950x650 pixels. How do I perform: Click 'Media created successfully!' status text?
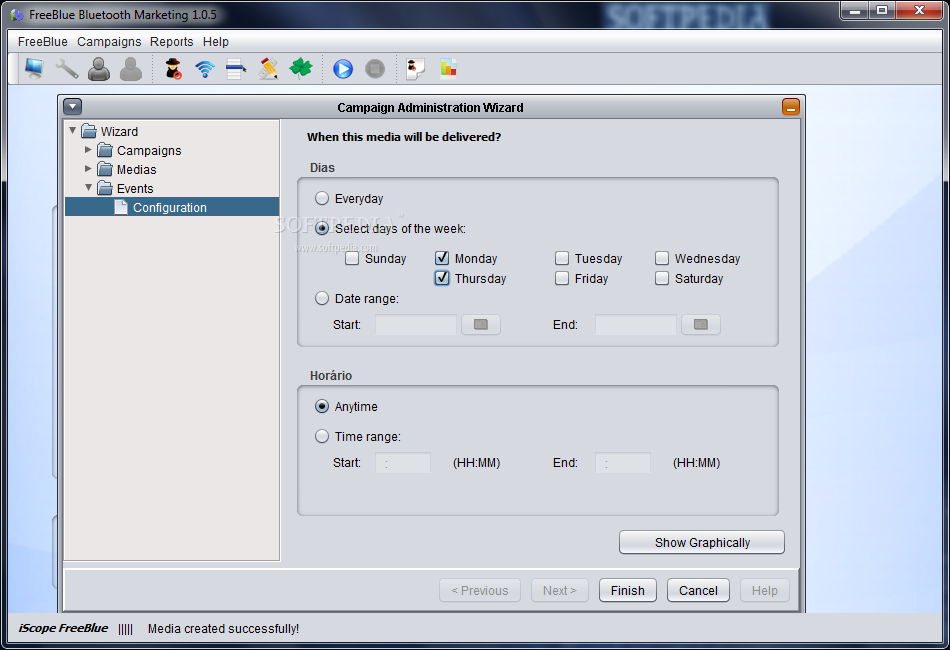tap(224, 629)
